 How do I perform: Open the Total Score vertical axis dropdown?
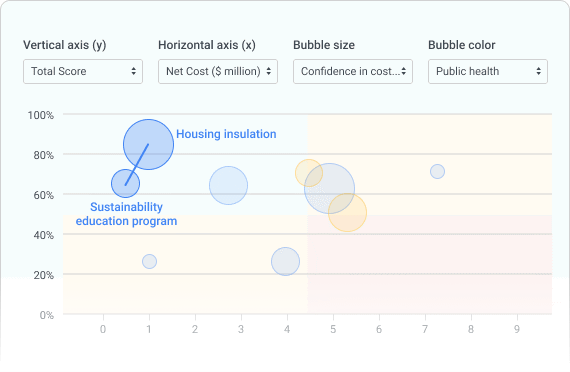click(83, 72)
